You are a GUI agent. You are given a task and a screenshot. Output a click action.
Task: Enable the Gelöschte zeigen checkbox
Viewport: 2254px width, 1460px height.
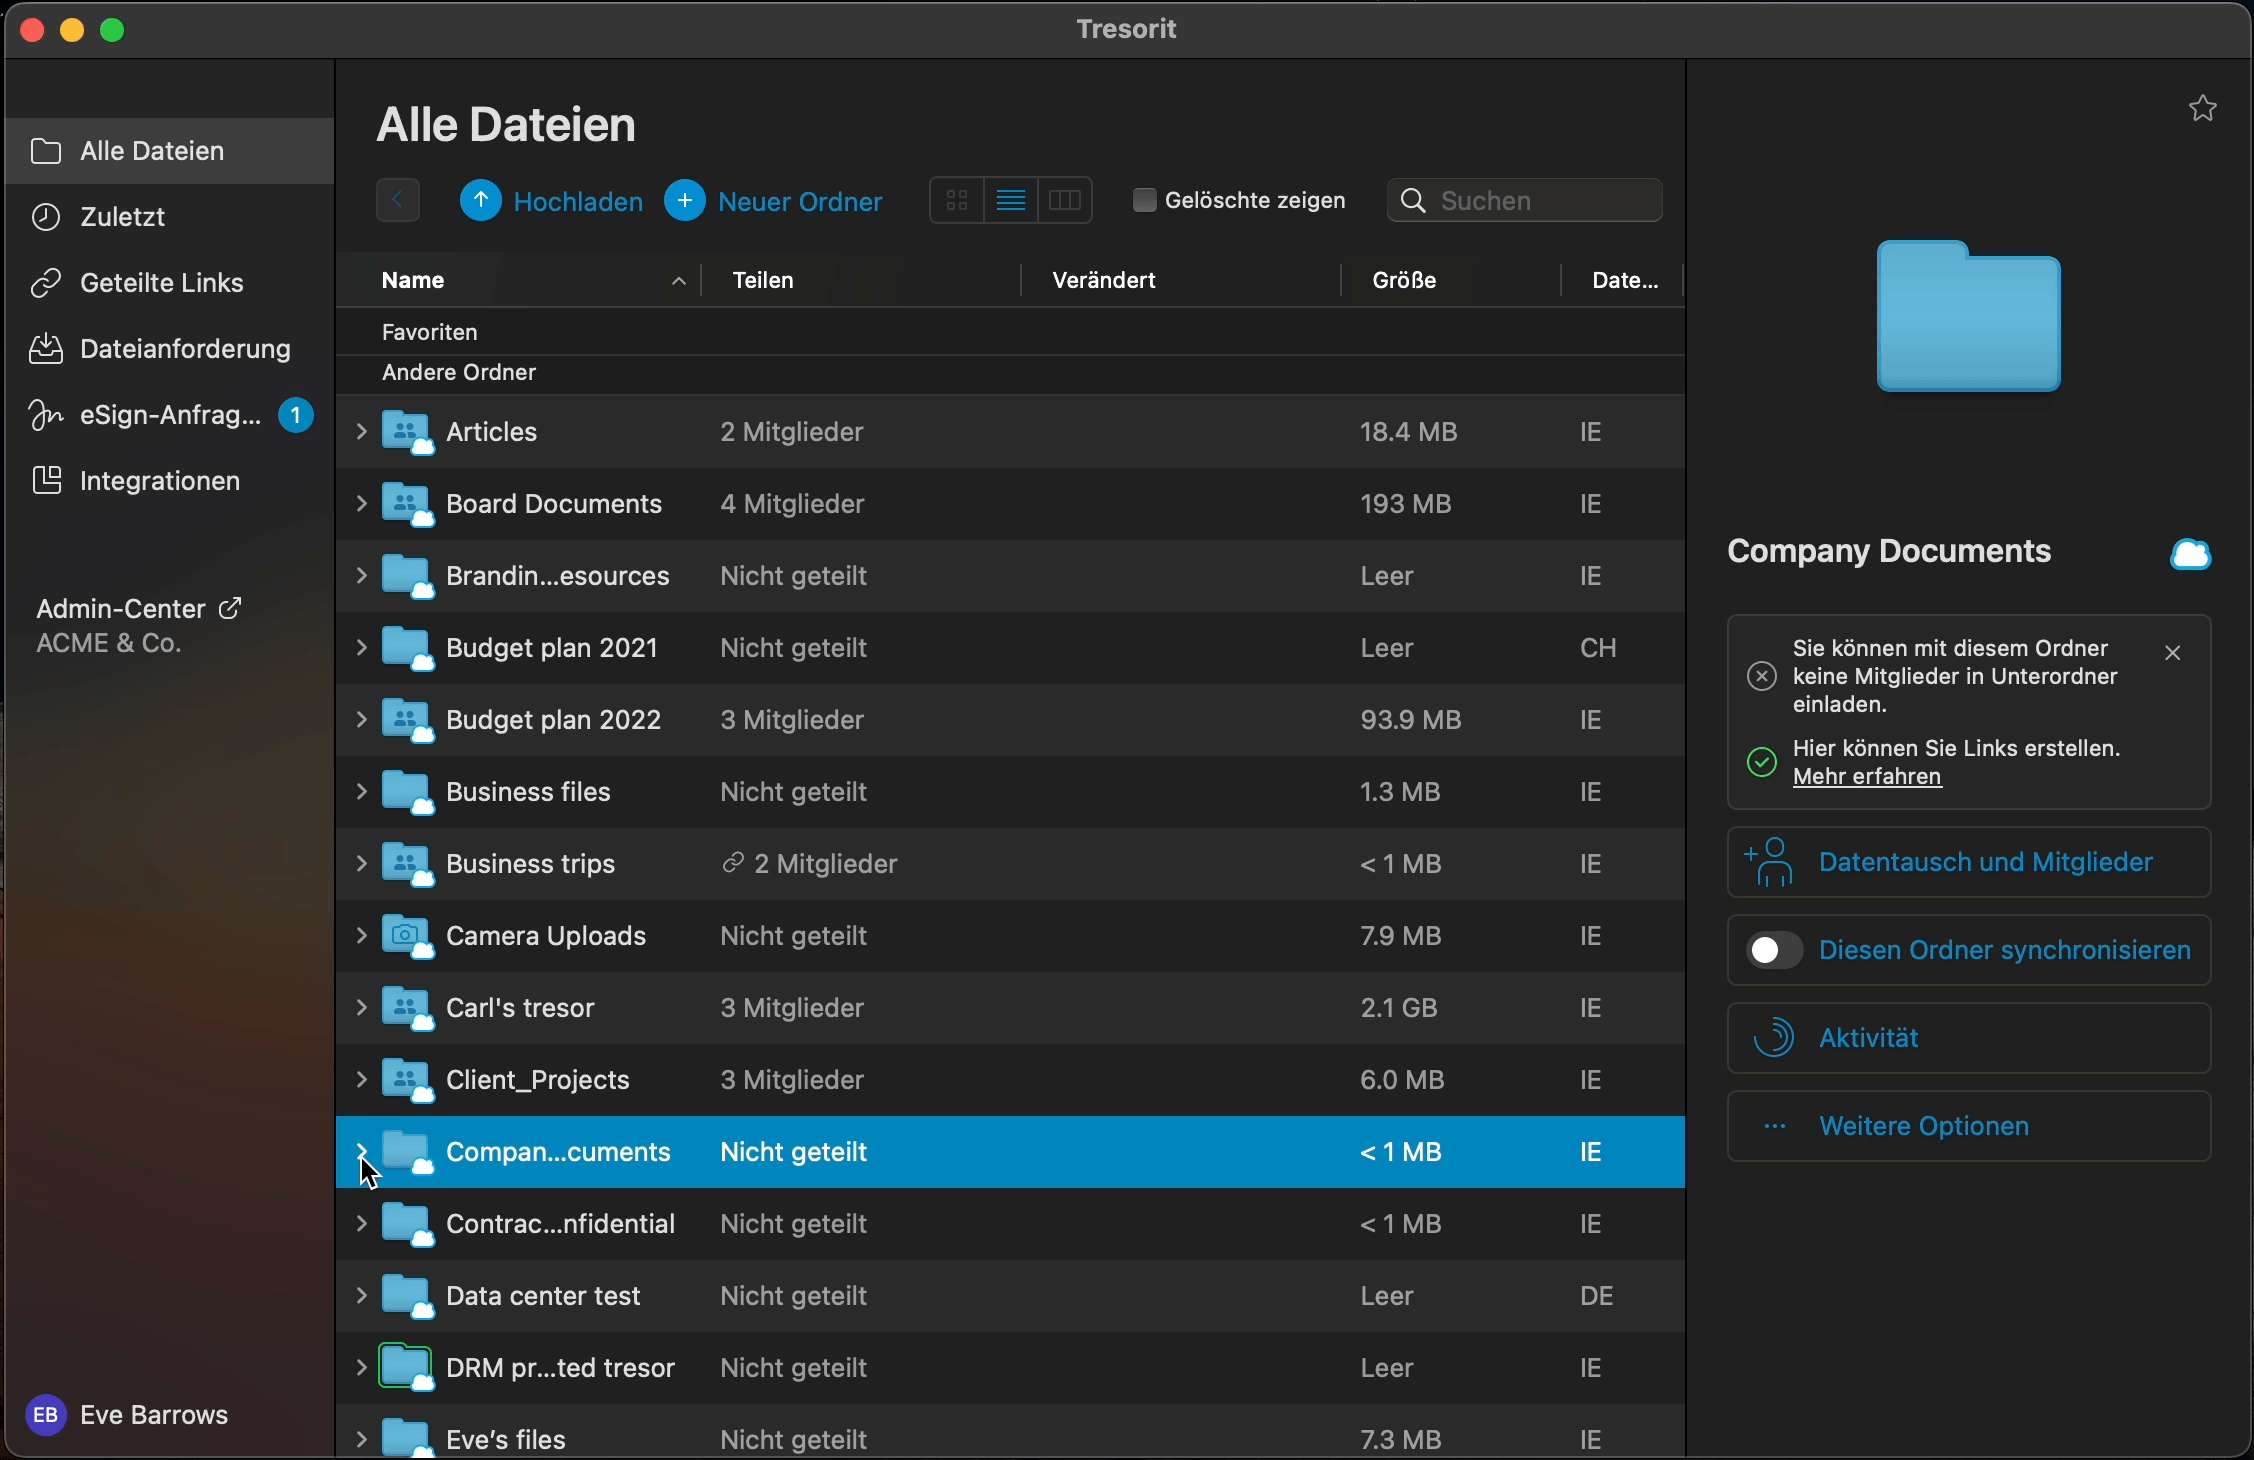click(x=1144, y=200)
